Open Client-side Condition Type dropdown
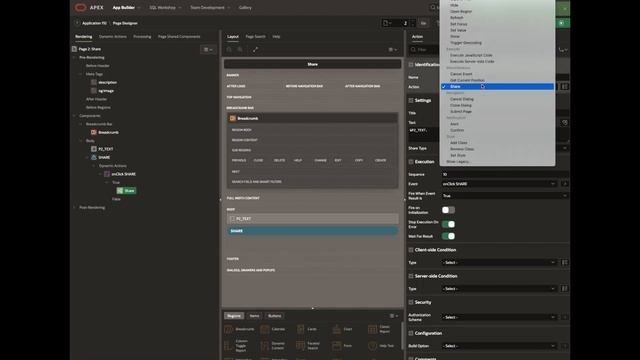Viewport: 640px width, 360px height. (499, 262)
